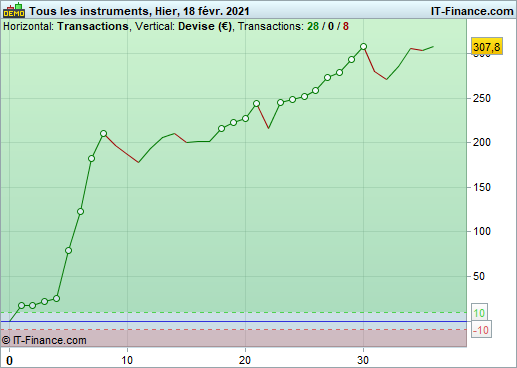The height and width of the screenshot is (368, 517).
Task: Click the blue zero baseline
Action: click(x=233, y=321)
